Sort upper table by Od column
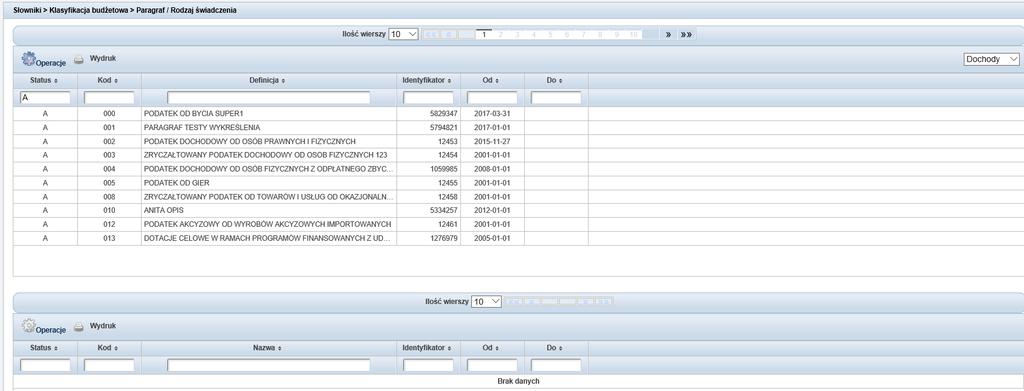 (491, 80)
